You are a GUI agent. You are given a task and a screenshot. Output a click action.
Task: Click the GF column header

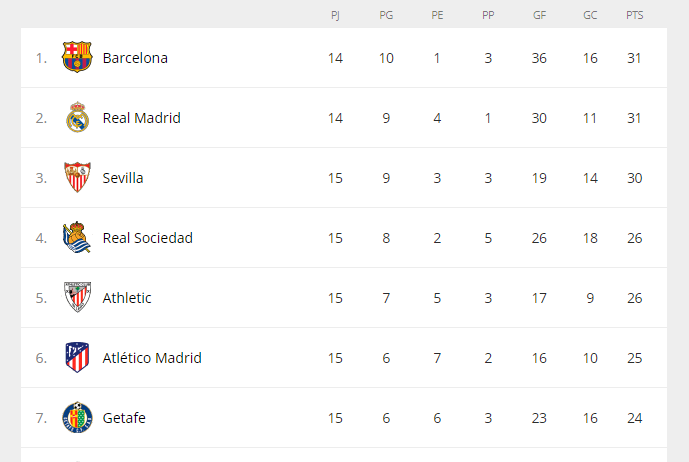click(x=539, y=15)
